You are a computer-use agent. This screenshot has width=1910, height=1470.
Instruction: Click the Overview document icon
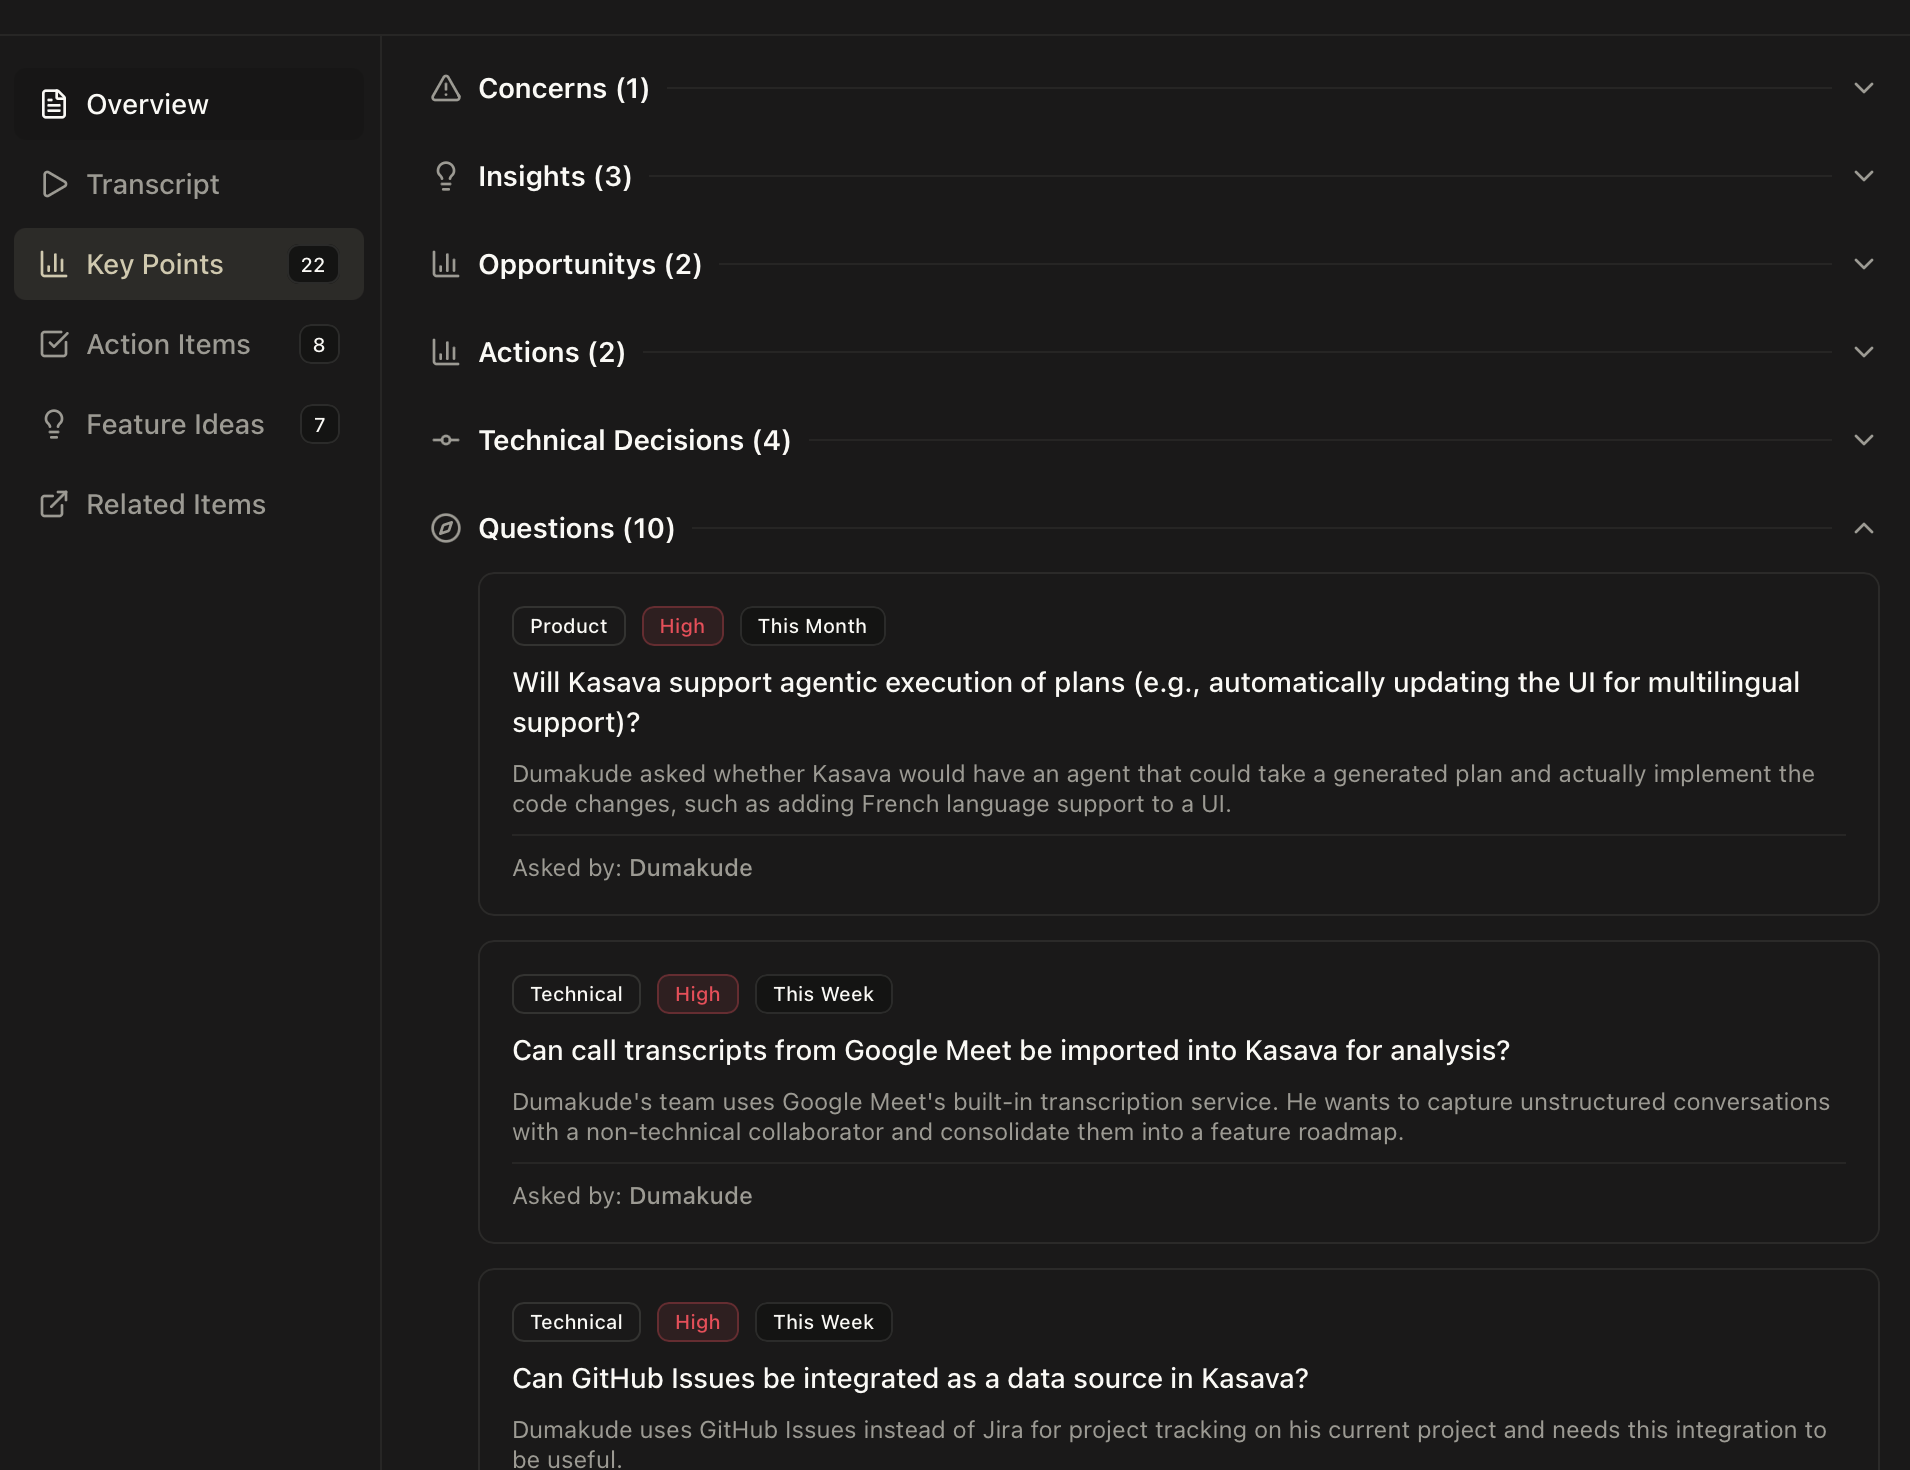pos(54,103)
